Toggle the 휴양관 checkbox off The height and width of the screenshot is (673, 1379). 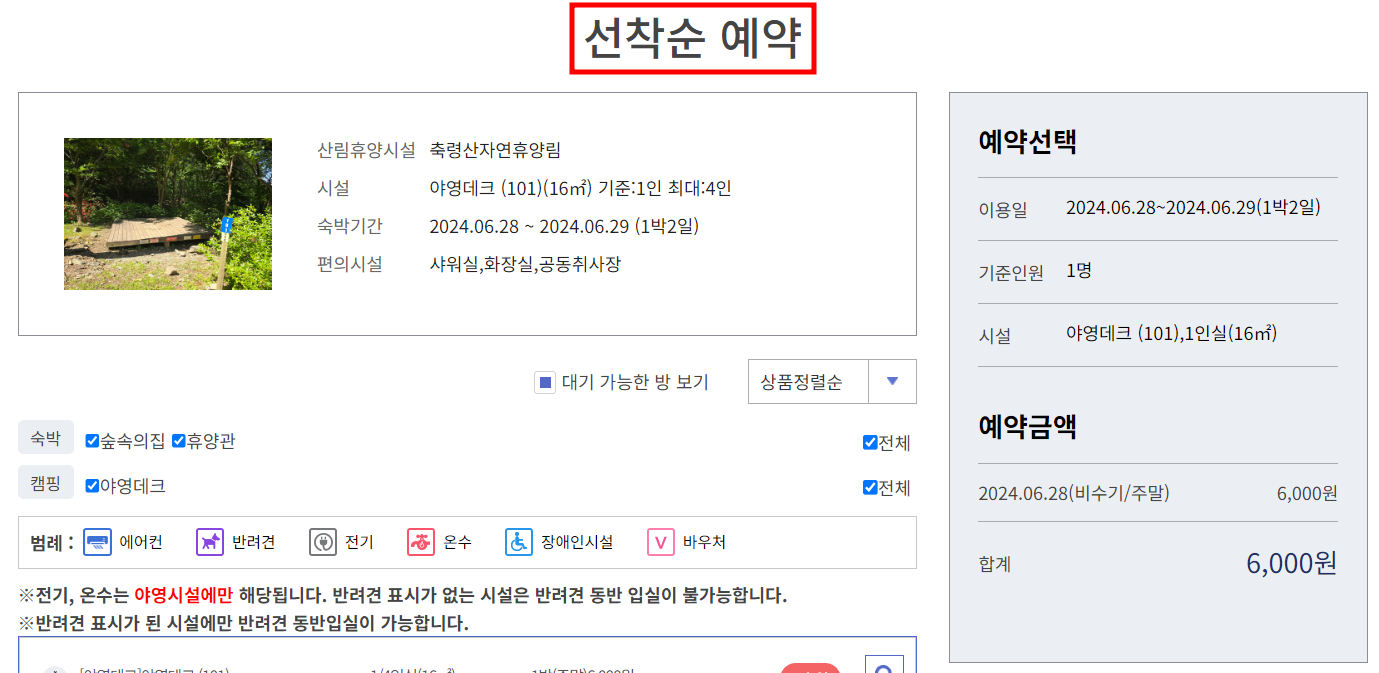point(178,438)
